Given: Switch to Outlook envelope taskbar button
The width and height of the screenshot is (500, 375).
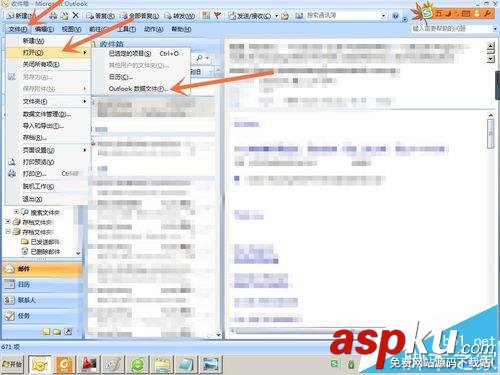Looking at the screenshot, I should (x=39, y=365).
